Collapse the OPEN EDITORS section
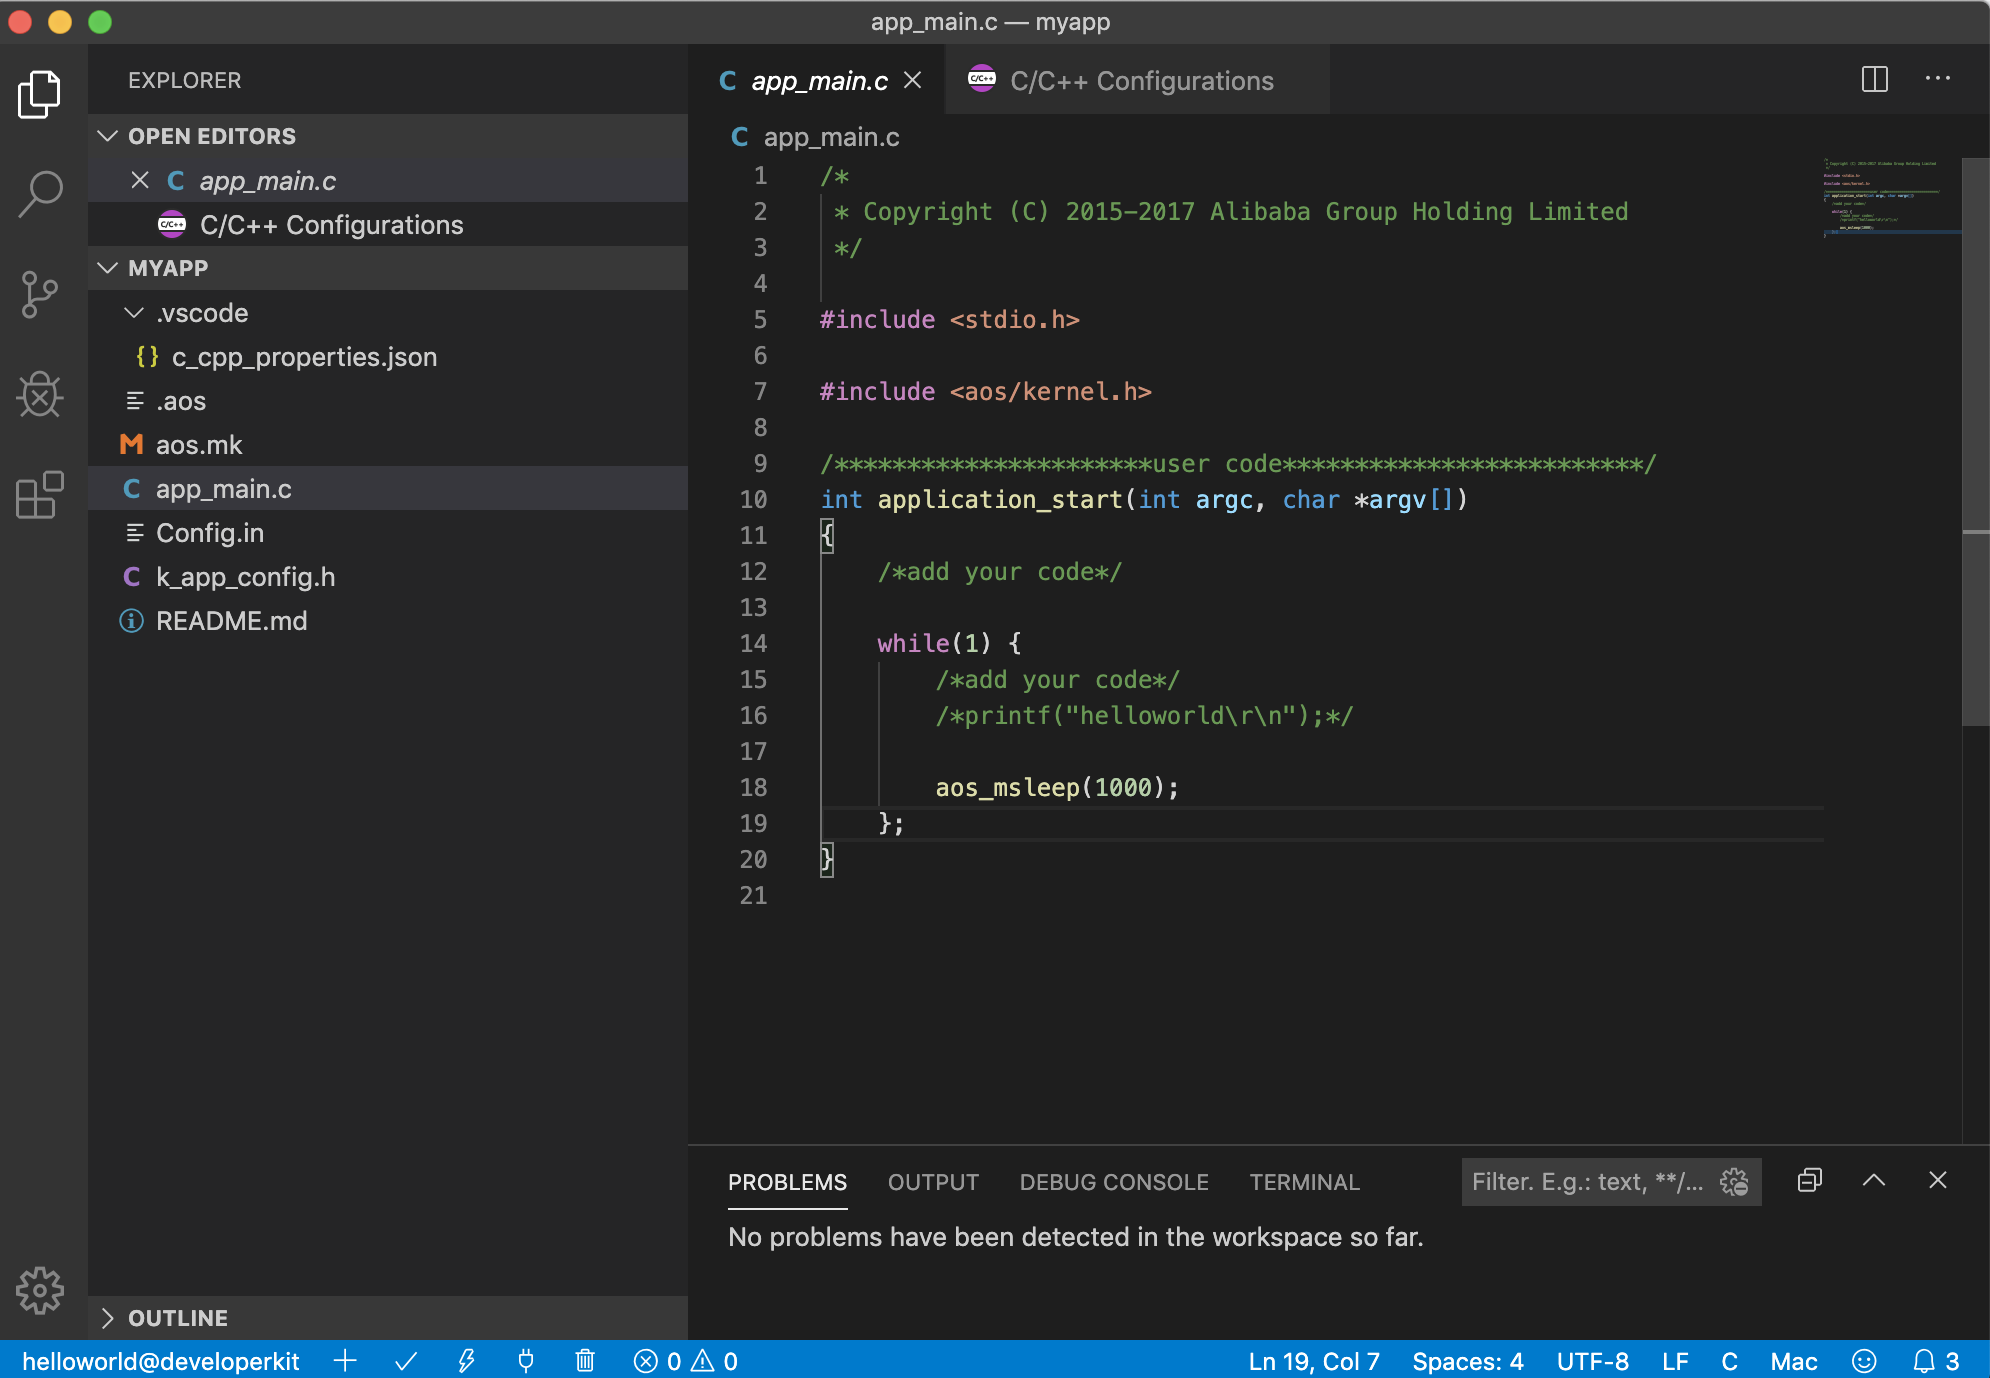This screenshot has width=1990, height=1378. point(108,136)
